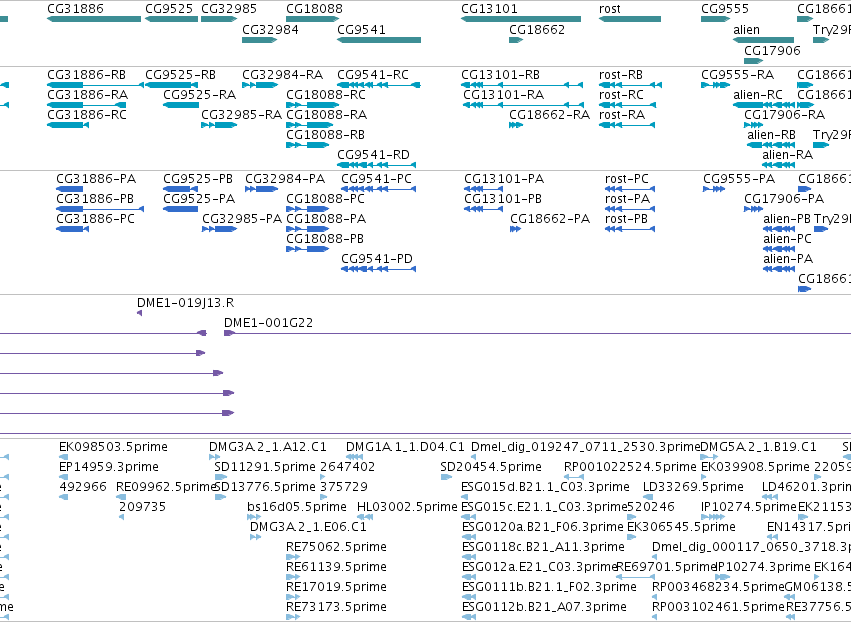851x622 pixels.
Task: Click EST HL03002.5prime
Action: tap(365, 517)
